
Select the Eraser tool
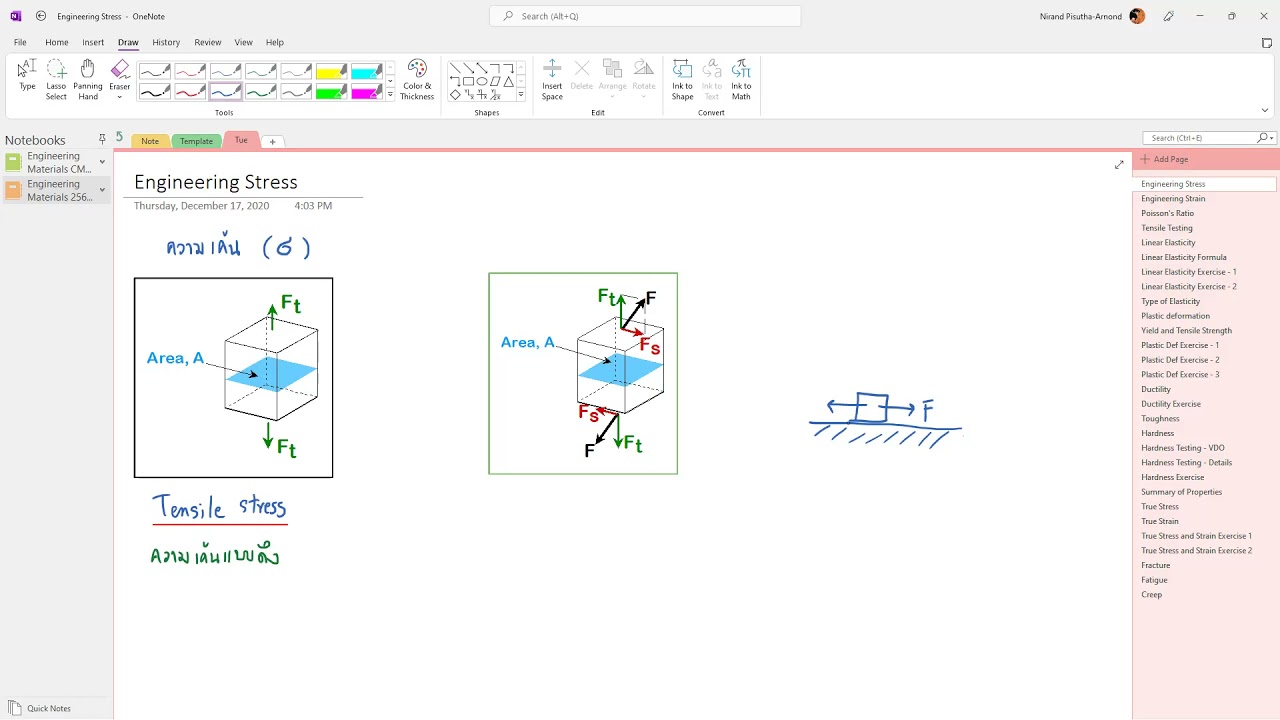coord(120,73)
